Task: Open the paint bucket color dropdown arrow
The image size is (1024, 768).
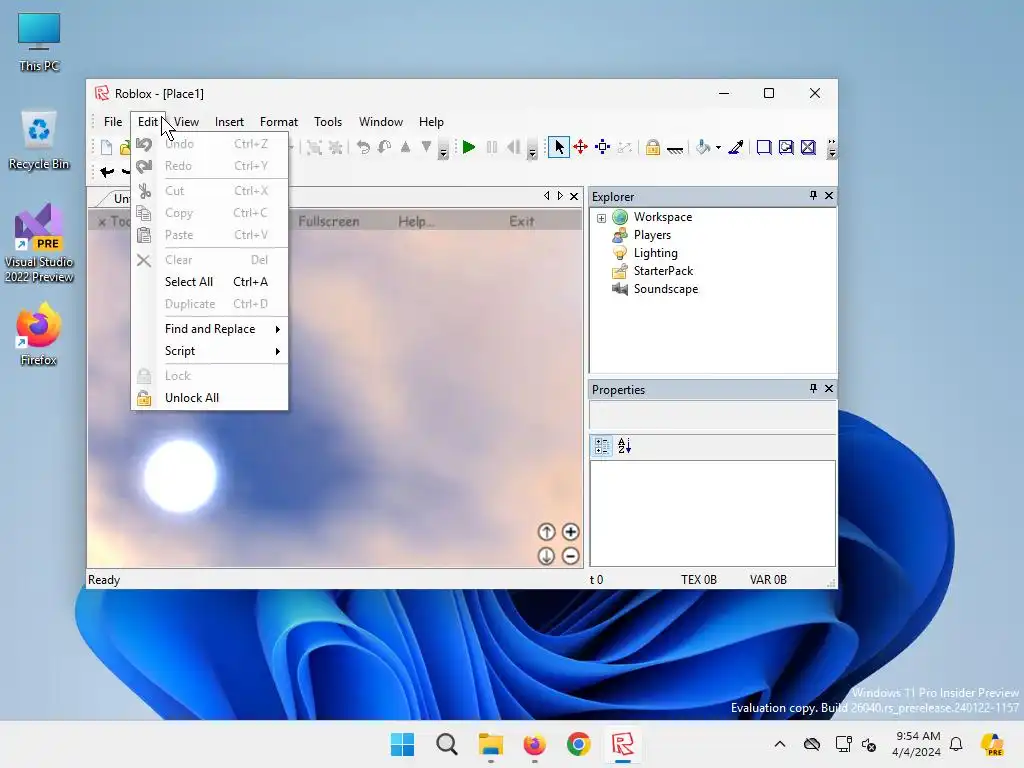Action: (718, 148)
